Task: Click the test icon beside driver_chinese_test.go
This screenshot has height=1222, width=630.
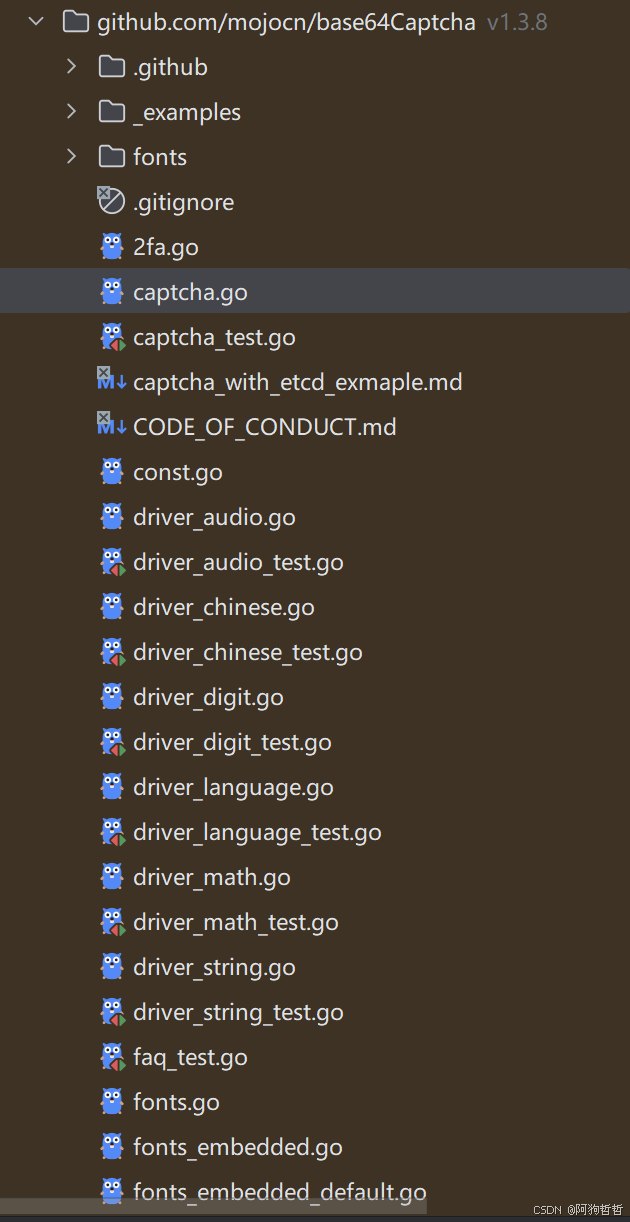Action: (112, 651)
